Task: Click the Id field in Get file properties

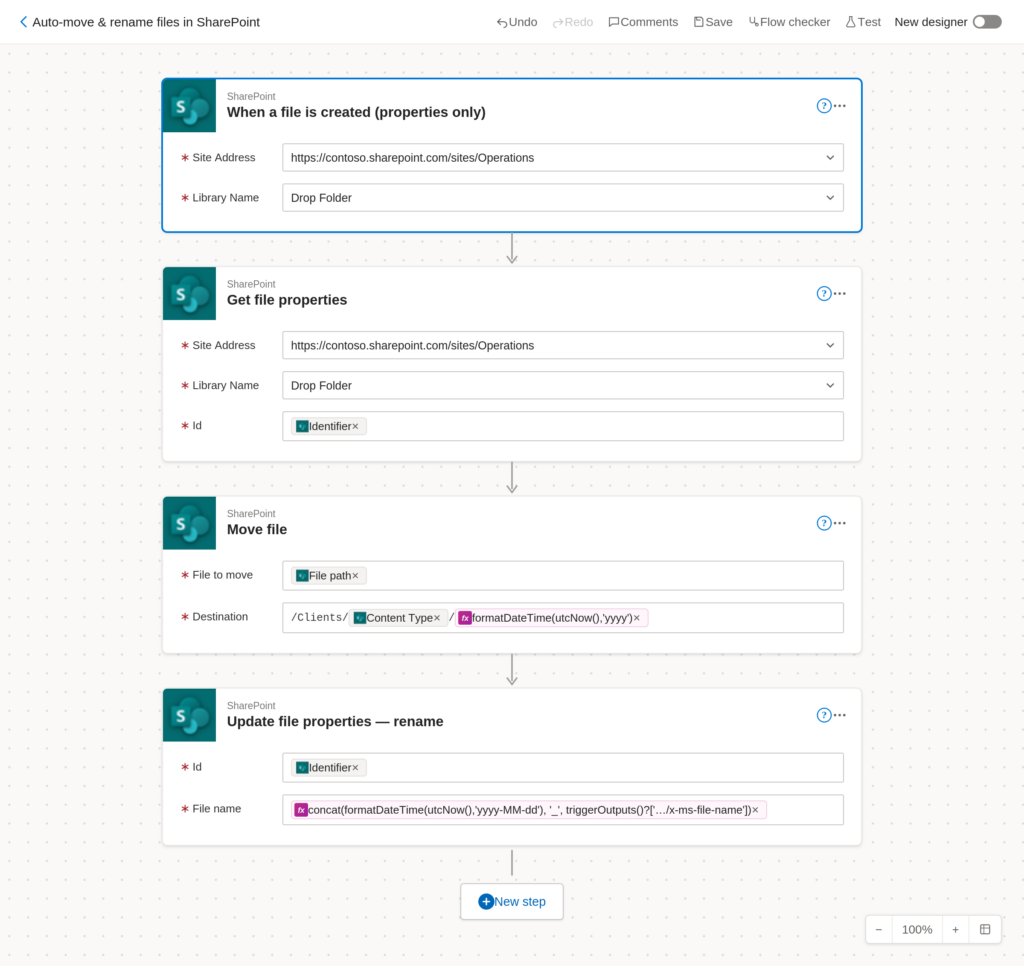Action: [563, 427]
